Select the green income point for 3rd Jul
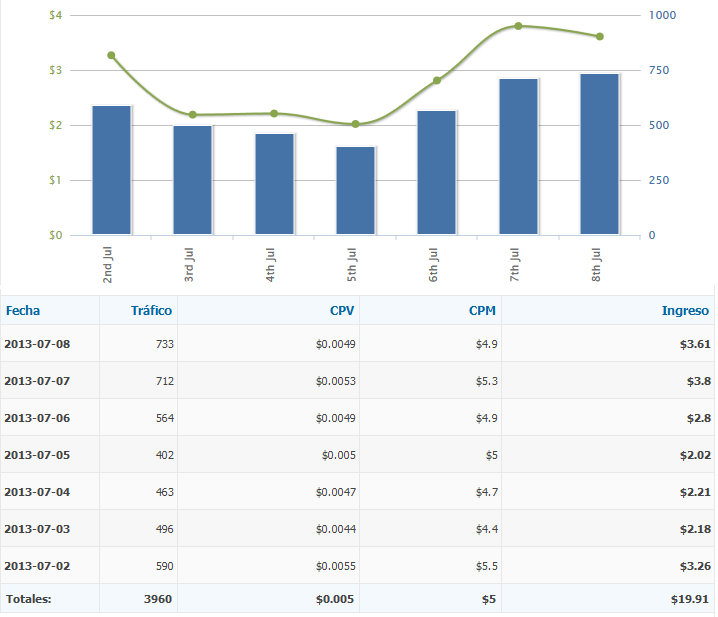Image resolution: width=718 pixels, height=617 pixels. (x=192, y=115)
